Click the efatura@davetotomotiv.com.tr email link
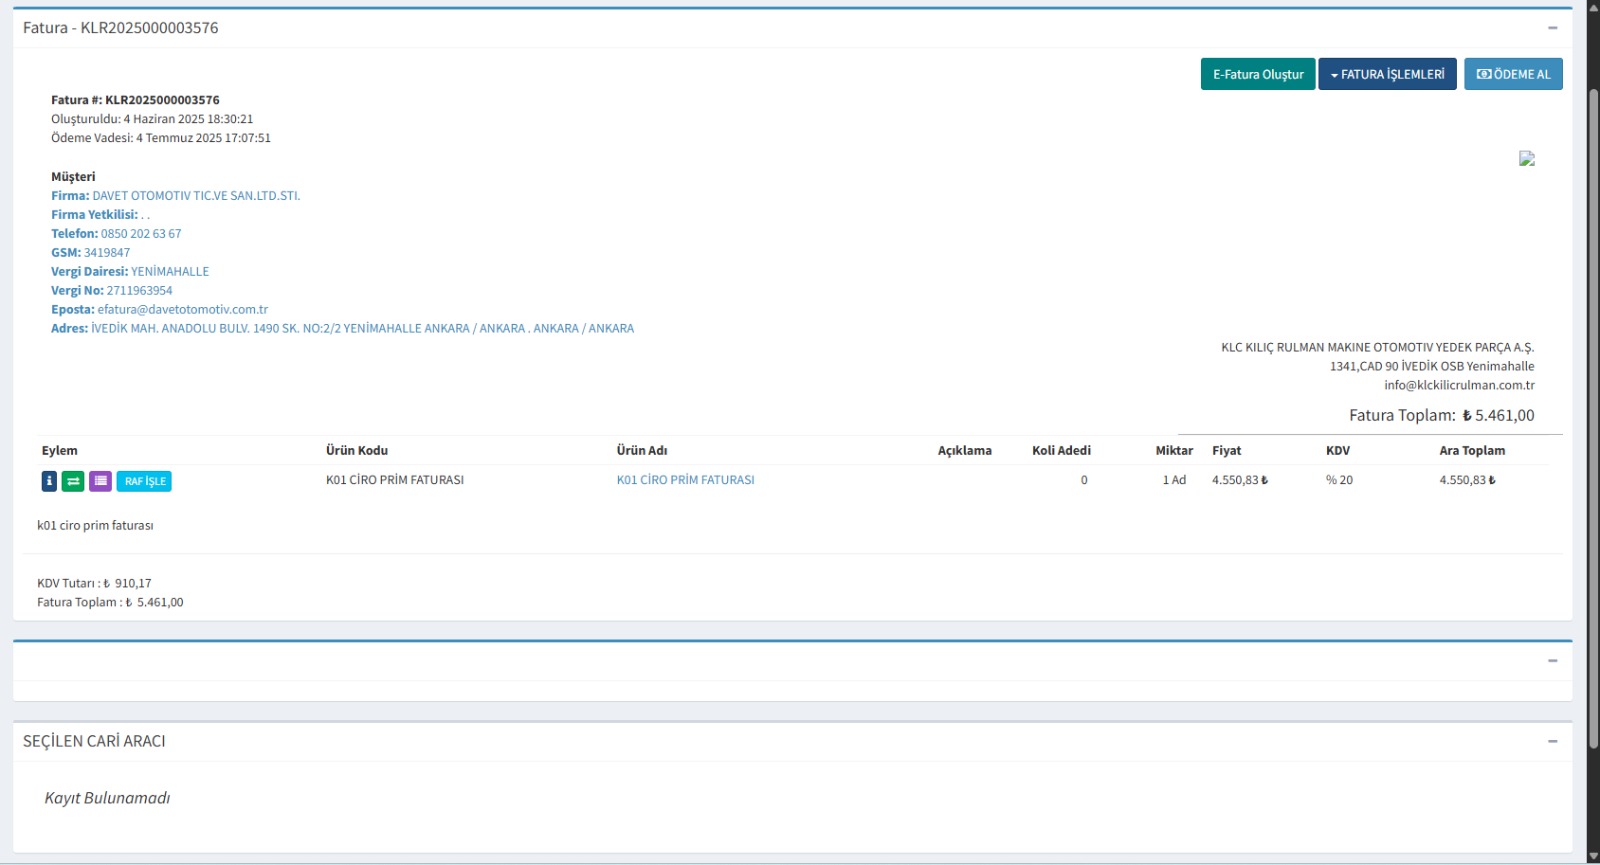Viewport: 1600px width, 865px height. point(183,310)
